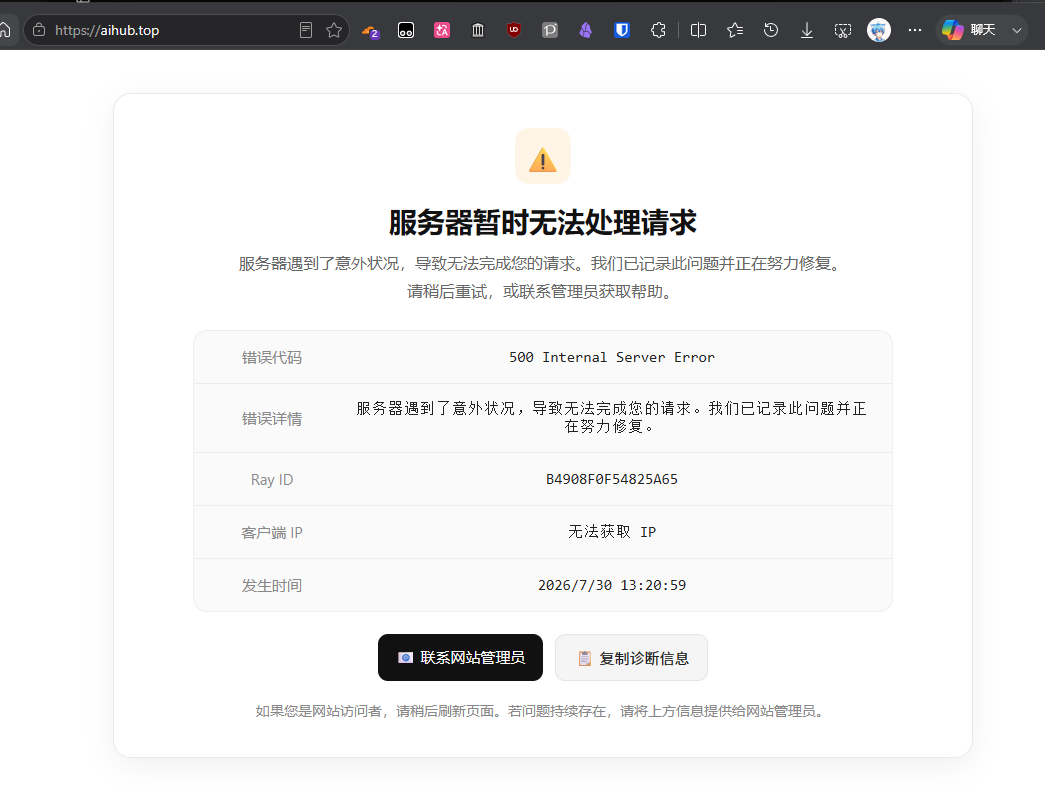Open the Wayback Machine pillar extension
The height and width of the screenshot is (791, 1045).
(x=478, y=30)
